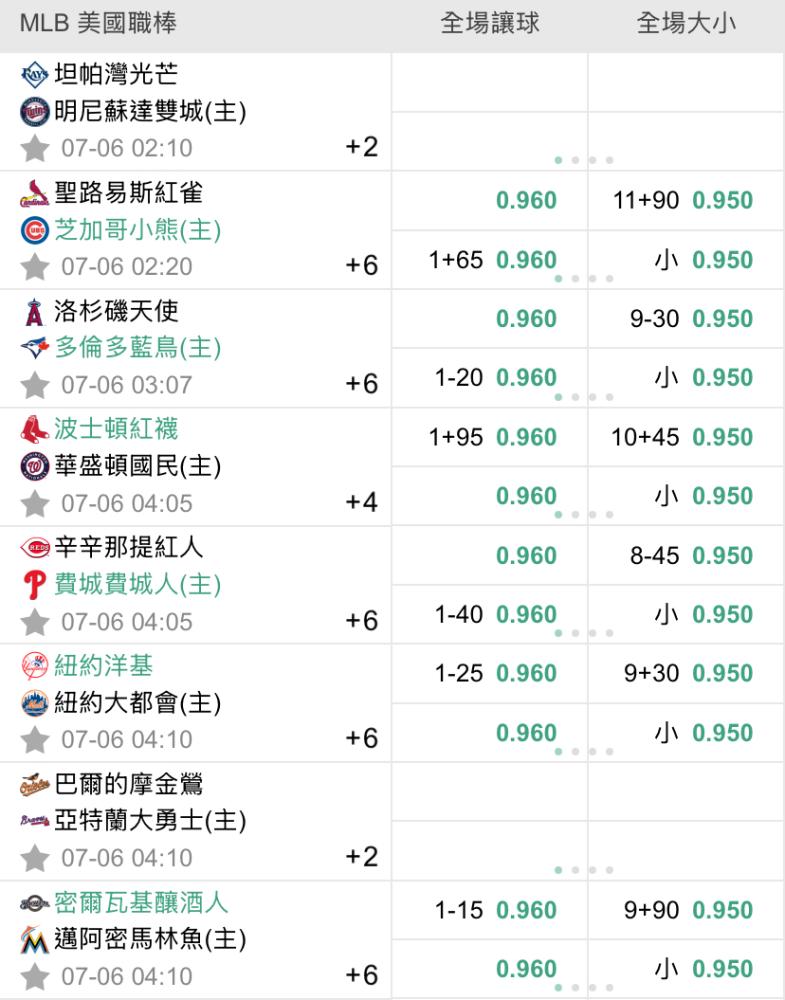Select the 全場讓球 column header
The image size is (785, 1000).
tap(489, 24)
